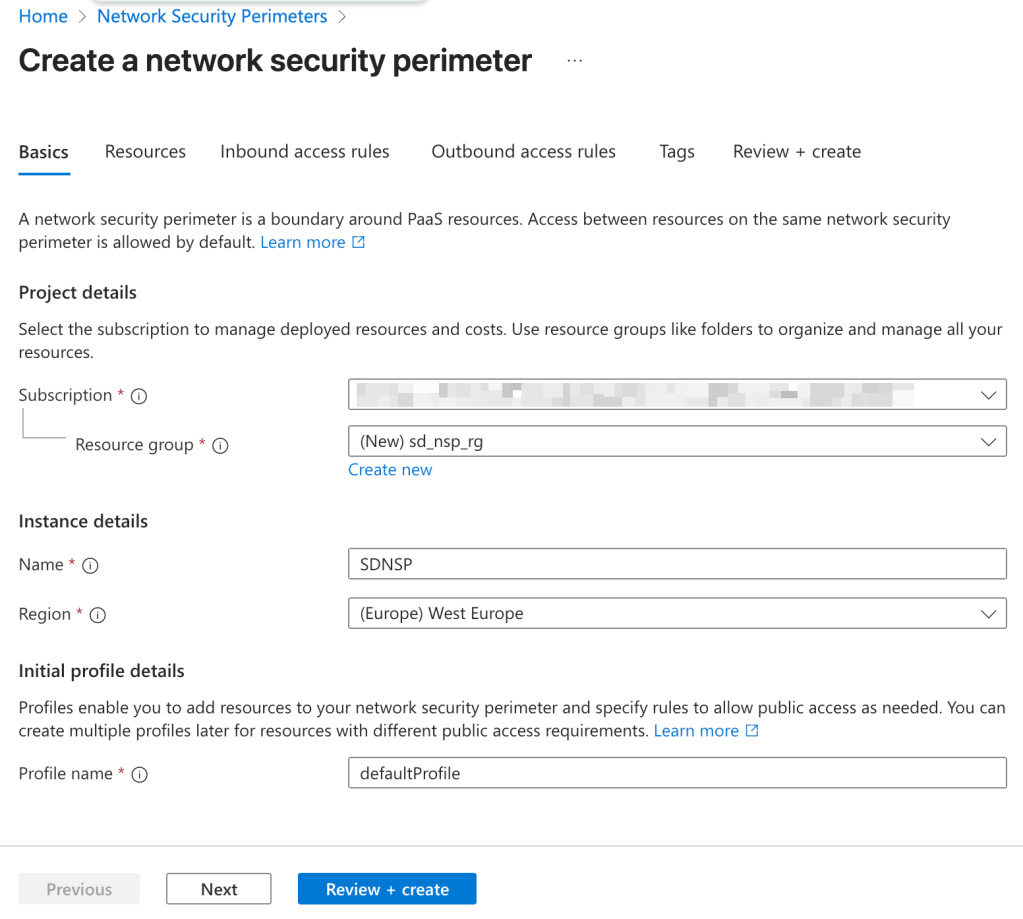The width and height of the screenshot is (1023, 919).
Task: Click the Profile name input field
Action: (677, 773)
